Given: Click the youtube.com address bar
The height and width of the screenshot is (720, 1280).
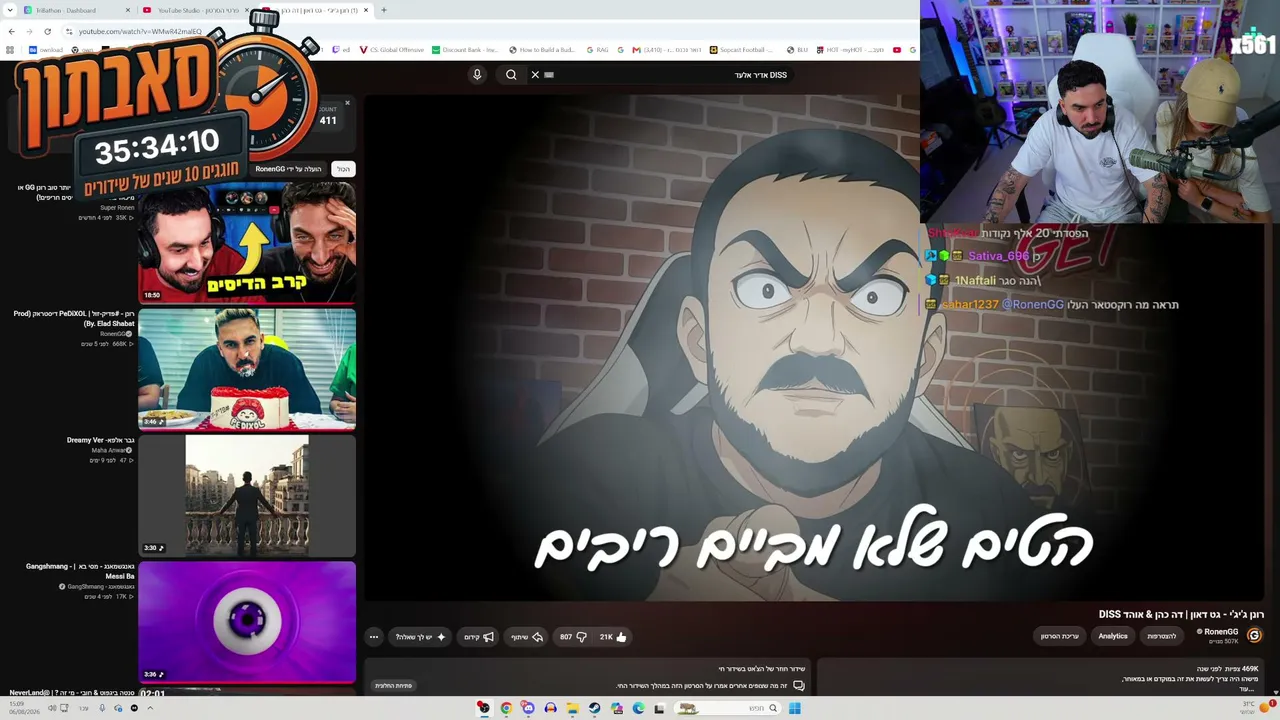Looking at the screenshot, I should (x=140, y=31).
